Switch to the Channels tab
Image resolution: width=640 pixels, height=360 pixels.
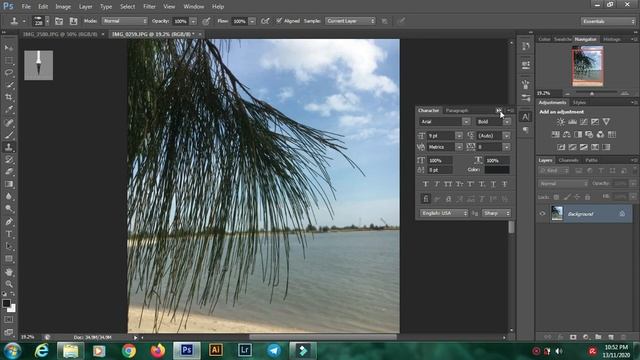(x=568, y=160)
